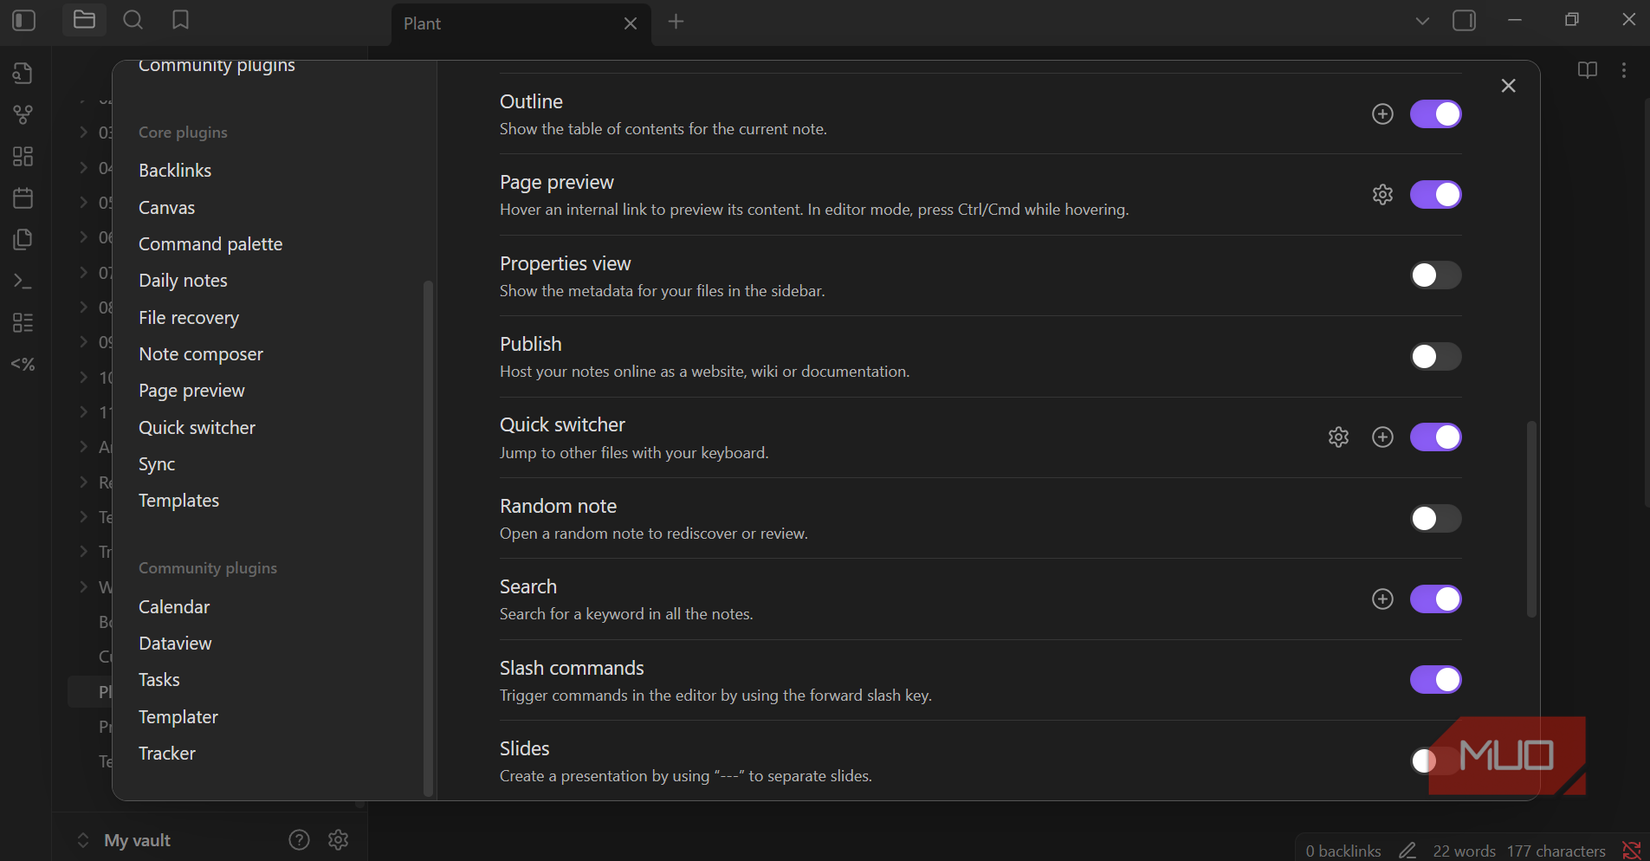The width and height of the screenshot is (1650, 861).
Task: Close the settings dialog
Action: (x=1508, y=86)
